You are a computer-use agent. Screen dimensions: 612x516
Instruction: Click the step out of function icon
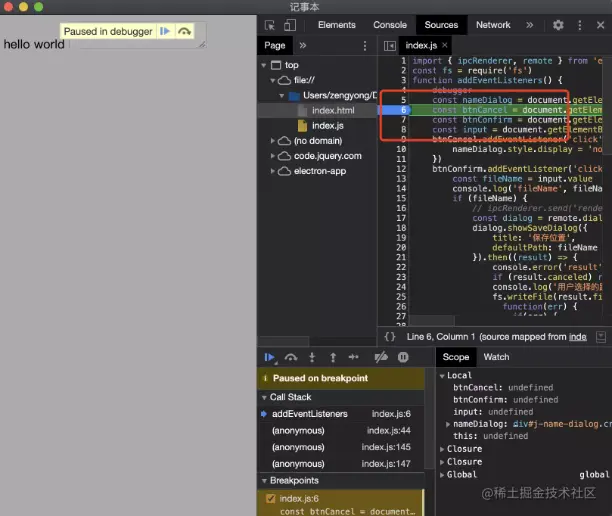coord(333,357)
